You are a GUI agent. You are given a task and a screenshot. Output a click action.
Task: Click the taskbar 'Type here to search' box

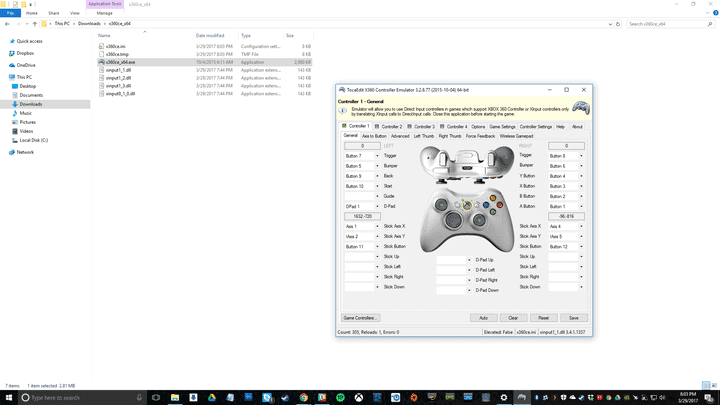pyautogui.click(x=82, y=398)
